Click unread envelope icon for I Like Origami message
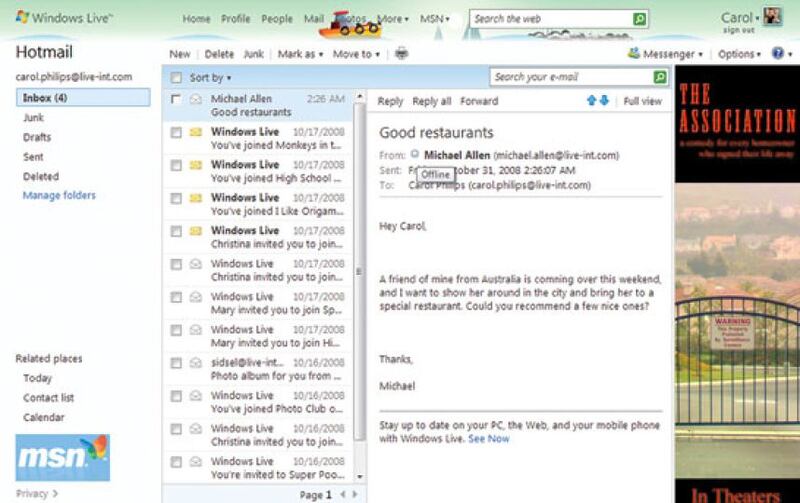The image size is (800, 503). pyautogui.click(x=196, y=198)
